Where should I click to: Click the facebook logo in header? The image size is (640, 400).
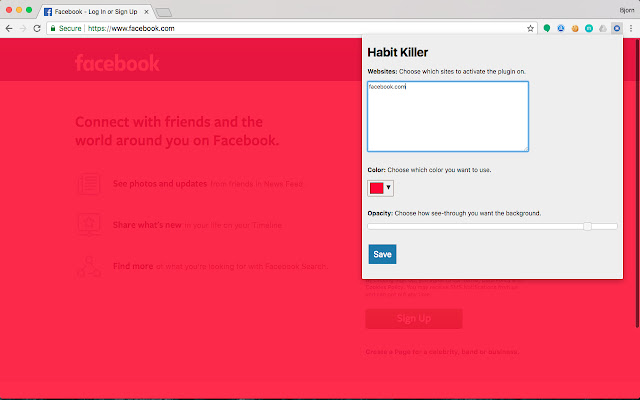(118, 63)
